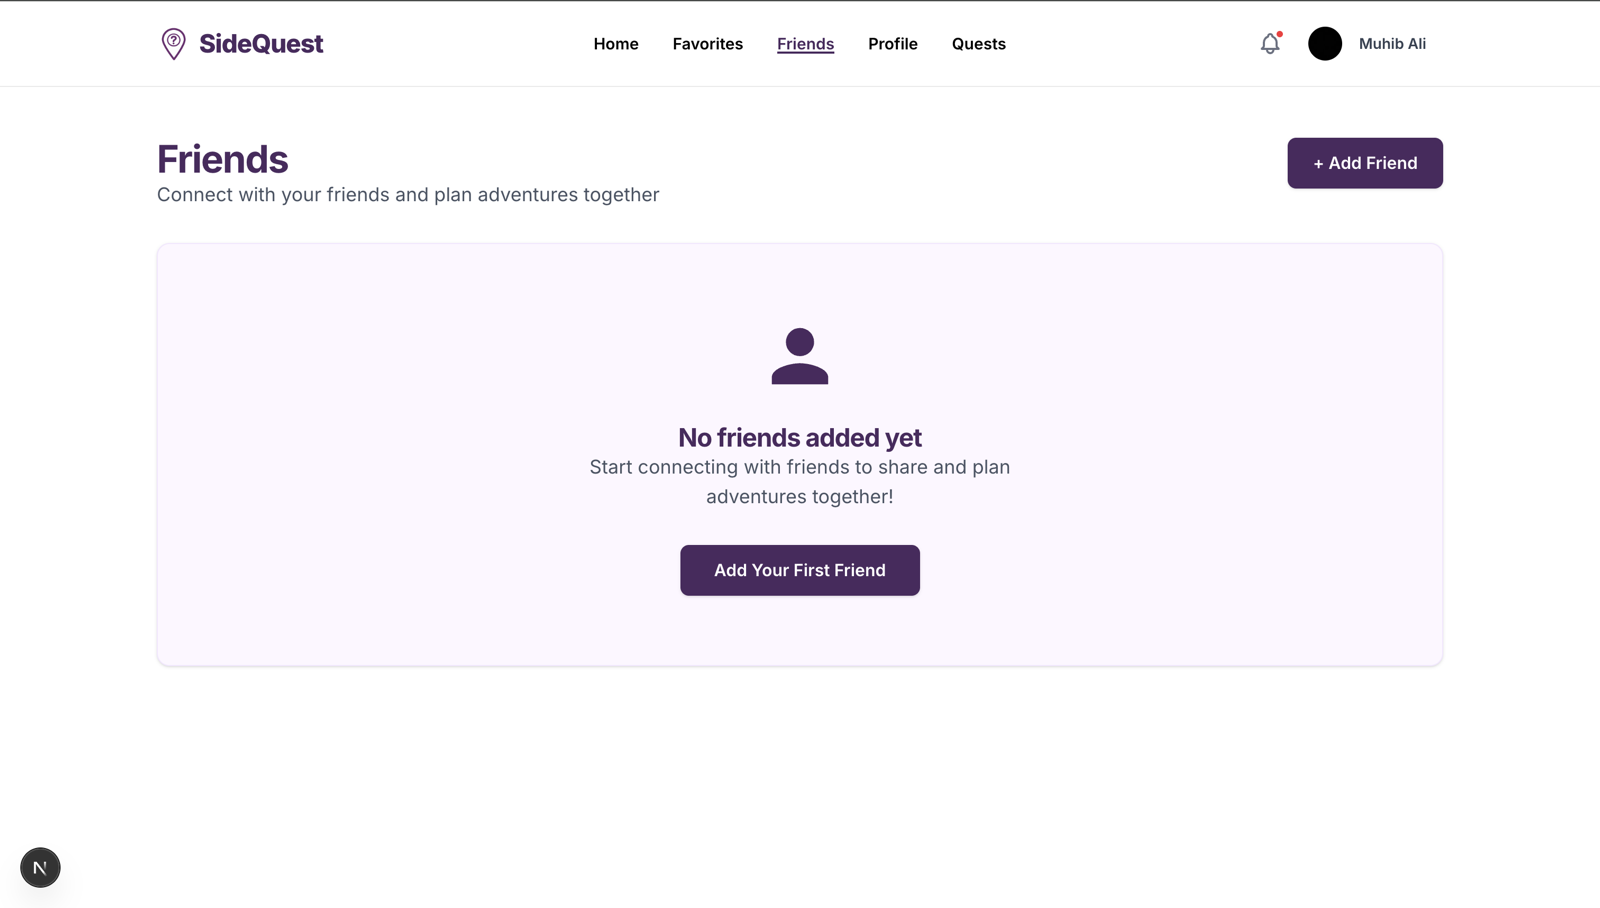
Task: Click the SideQuest map pin logo icon
Action: 174,44
